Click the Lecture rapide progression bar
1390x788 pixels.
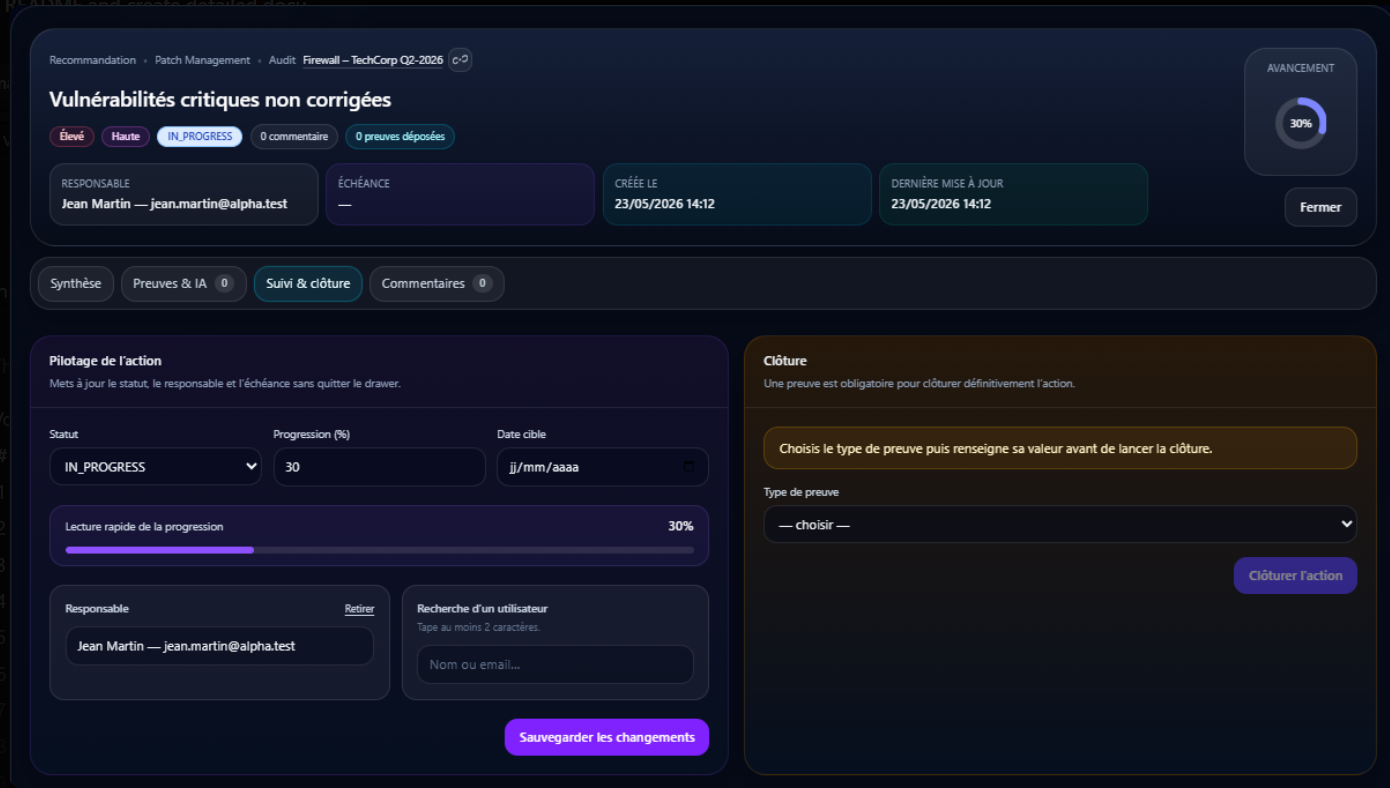[x=380, y=550]
